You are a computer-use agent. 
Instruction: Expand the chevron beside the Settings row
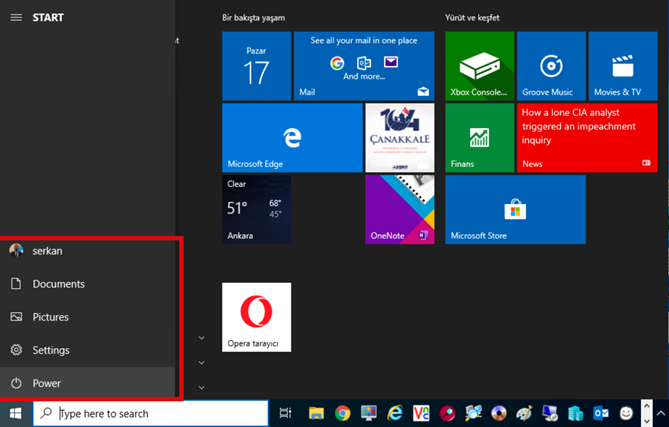202,363
